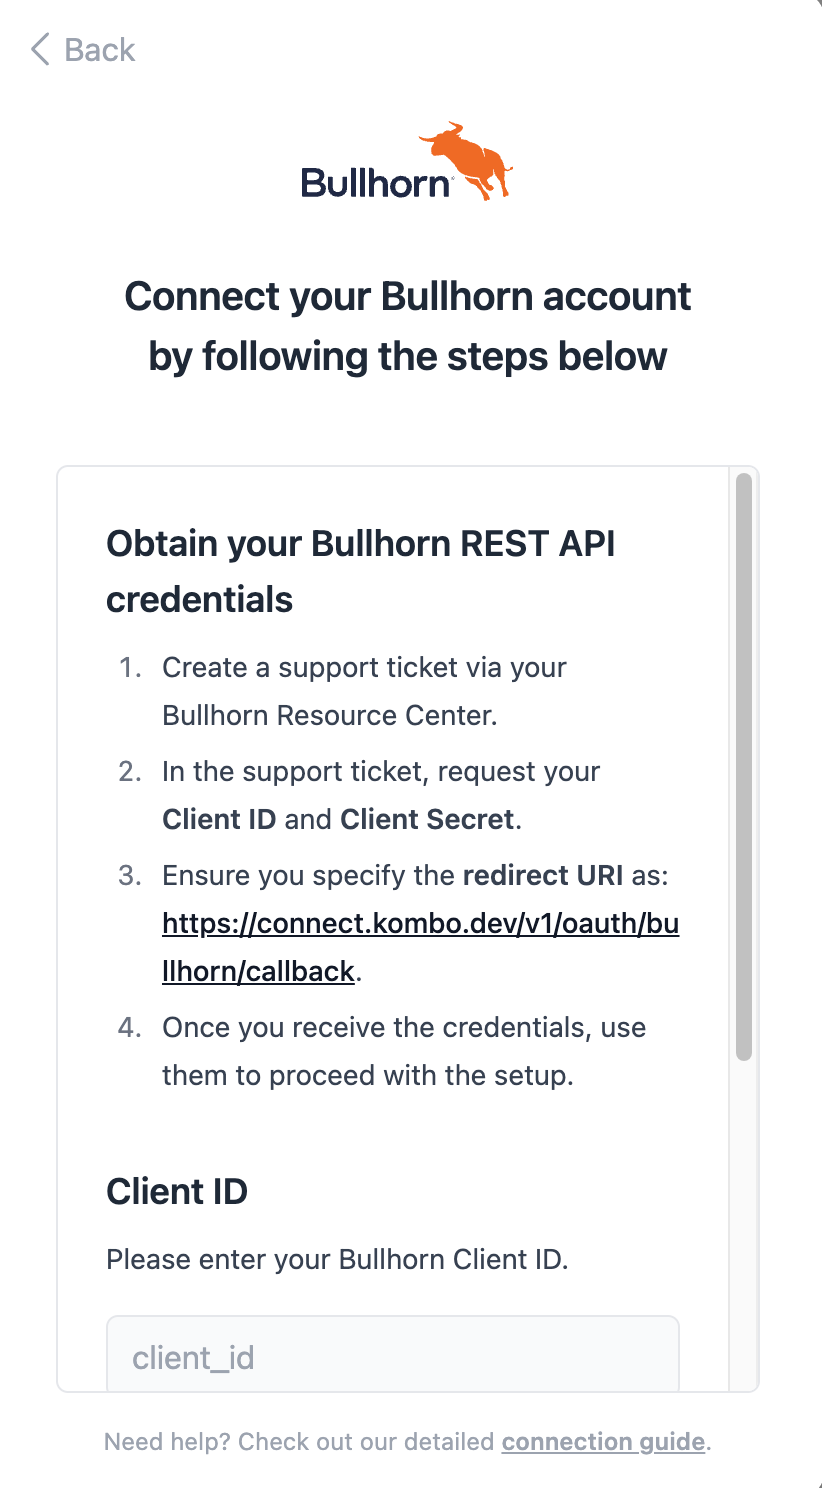Screen dimensions: 822x1488
Task: Open the connection guide link
Action: (x=603, y=1441)
